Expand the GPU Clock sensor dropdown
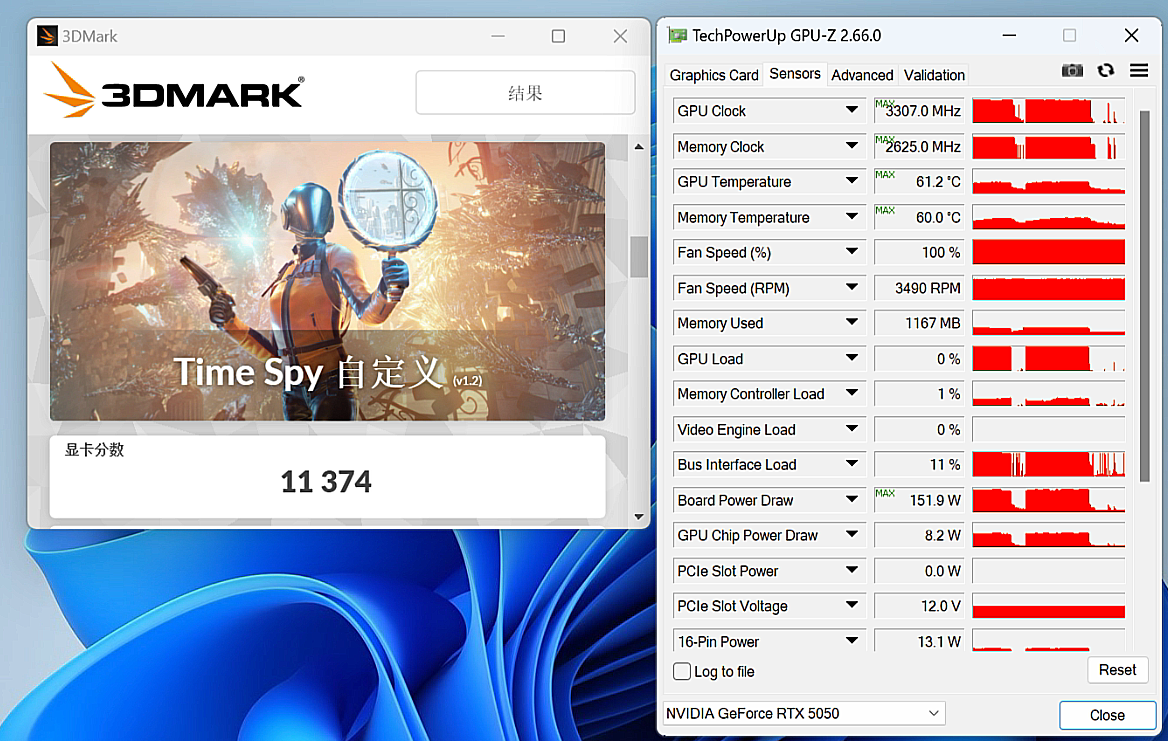This screenshot has height=741, width=1168. point(852,110)
